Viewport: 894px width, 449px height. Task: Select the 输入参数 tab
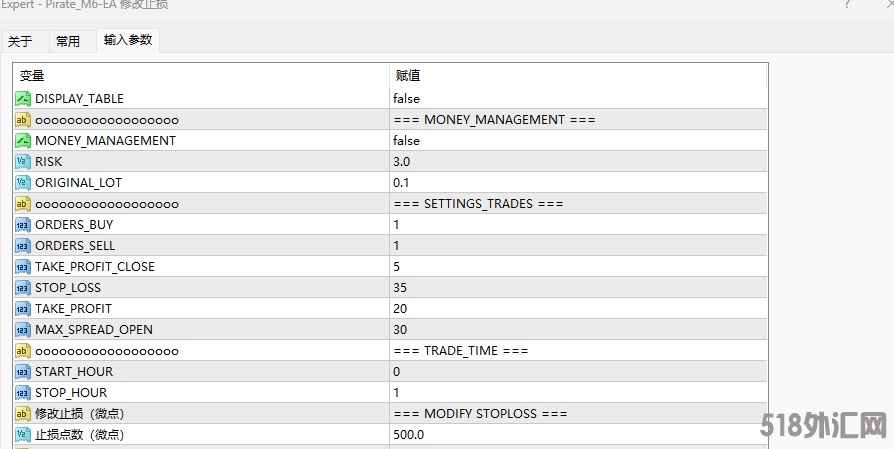click(128, 40)
